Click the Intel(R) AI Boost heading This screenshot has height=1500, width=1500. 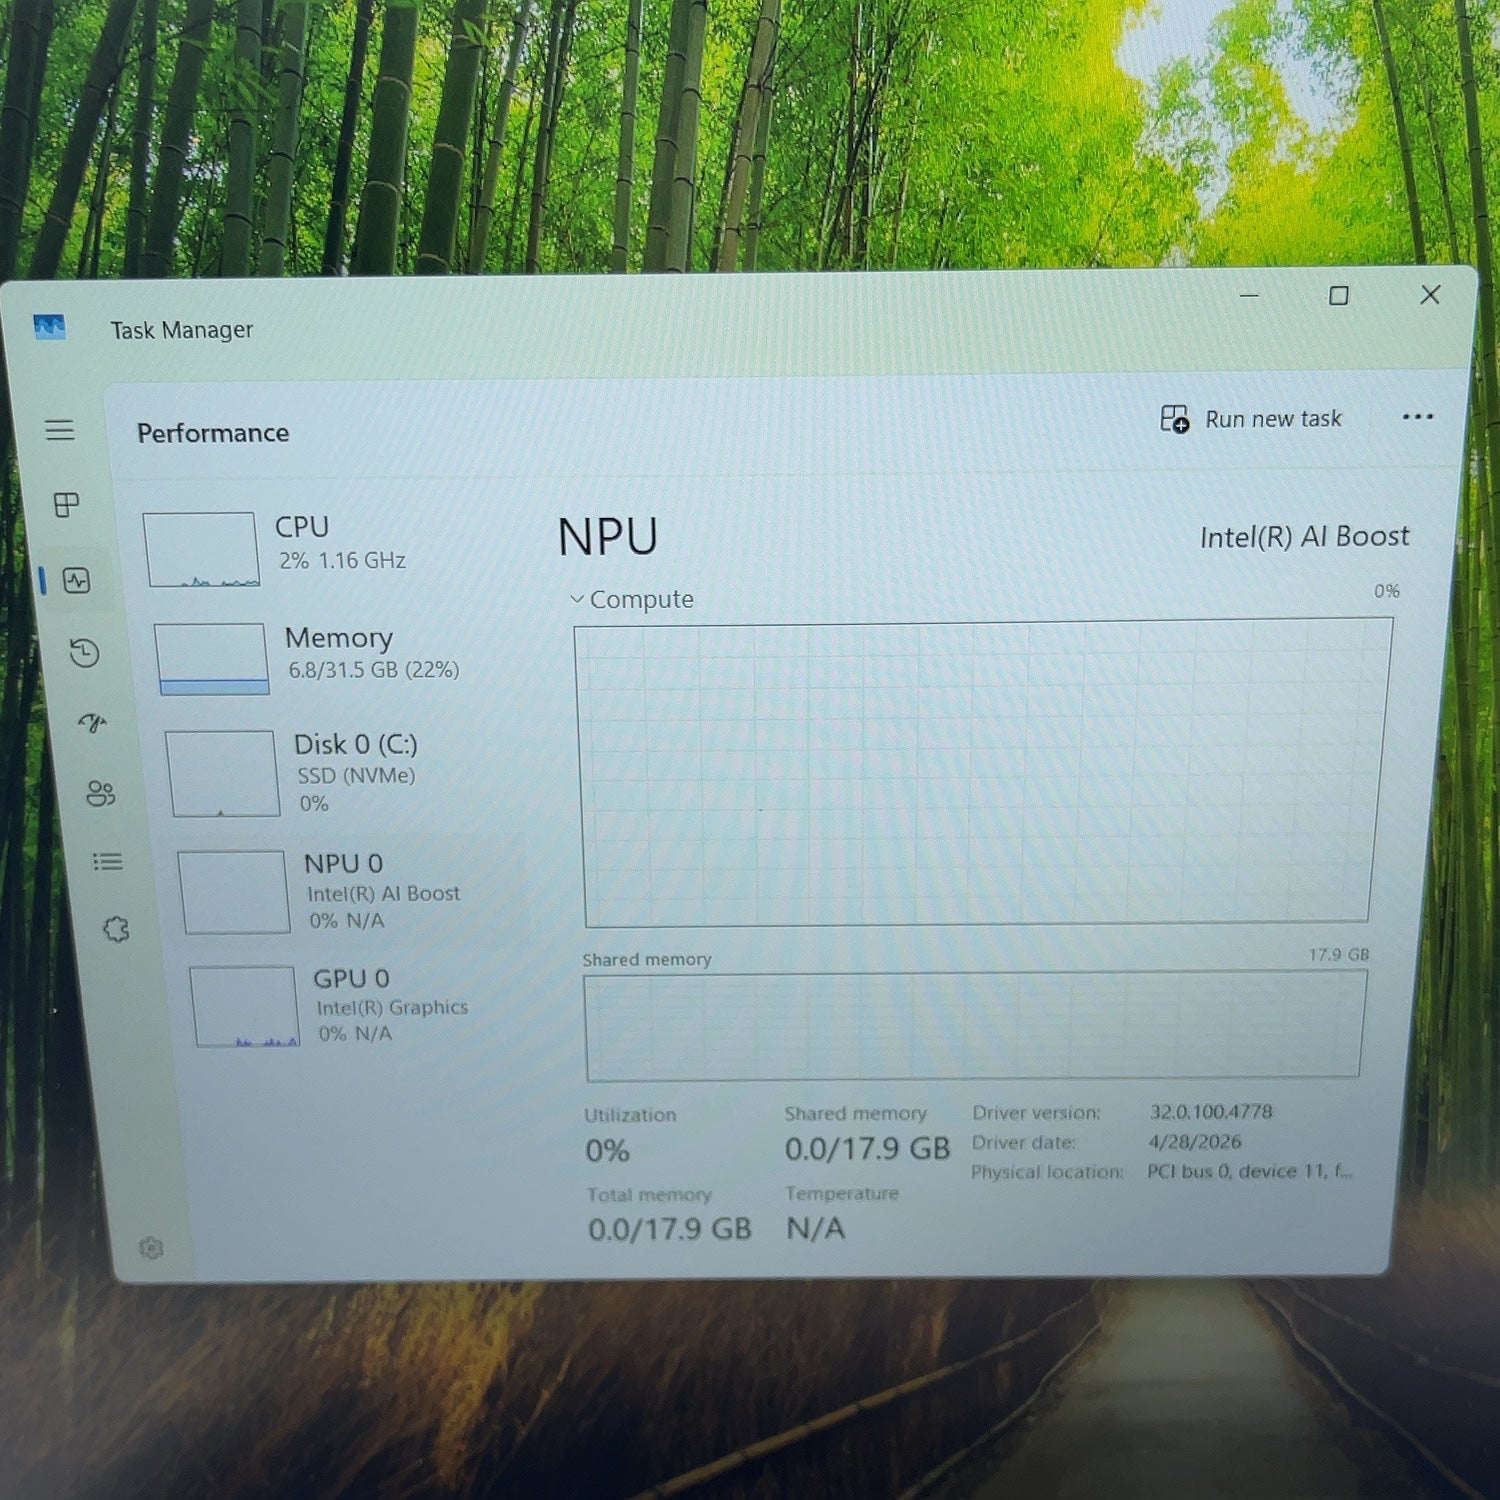[x=1304, y=537]
